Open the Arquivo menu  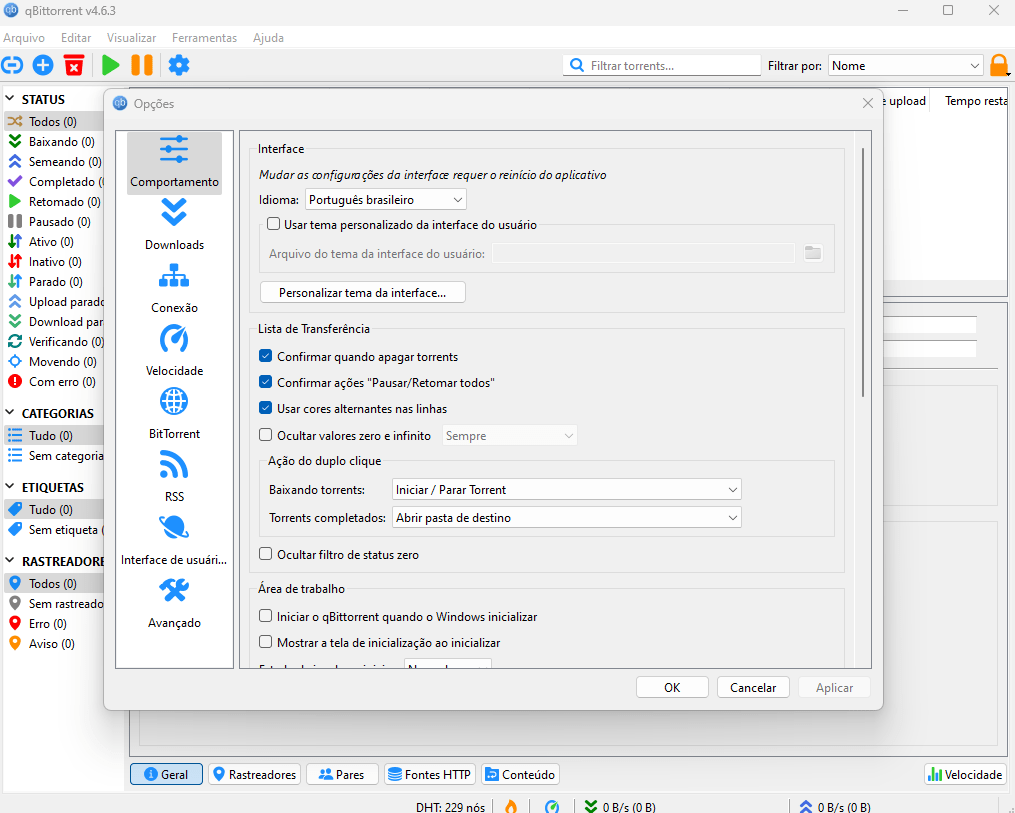coord(24,38)
